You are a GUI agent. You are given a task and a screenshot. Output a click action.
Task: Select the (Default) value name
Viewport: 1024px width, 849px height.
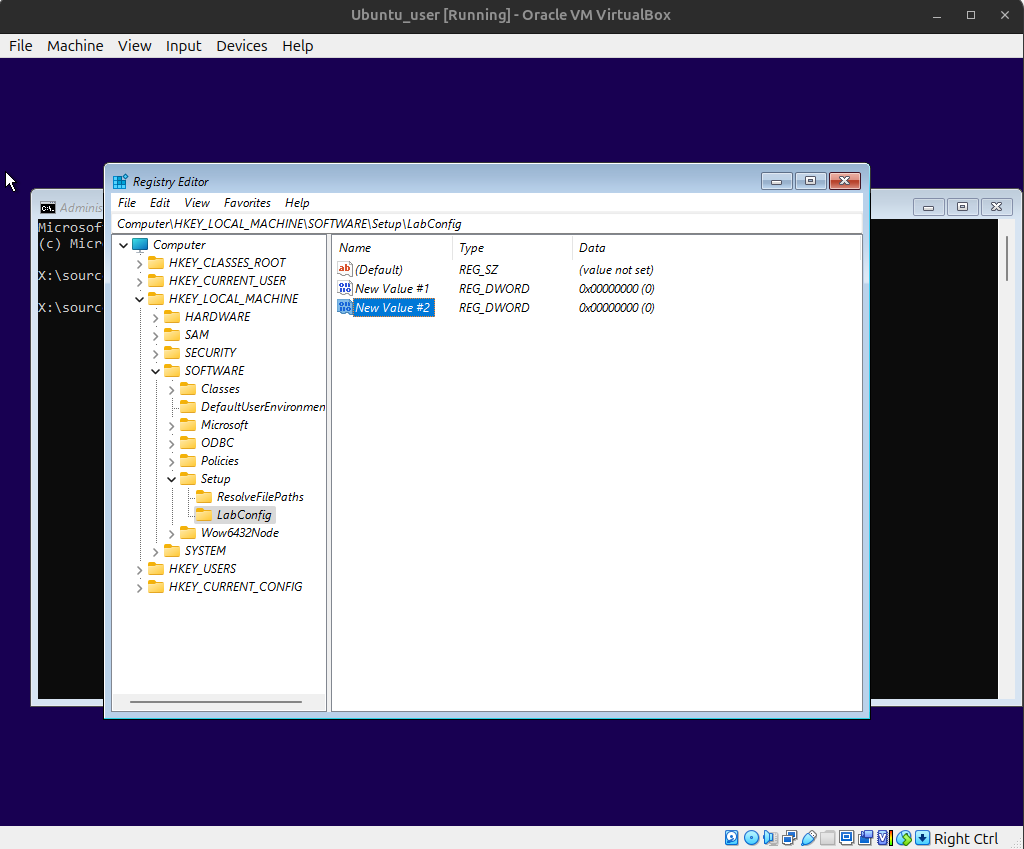click(x=379, y=270)
